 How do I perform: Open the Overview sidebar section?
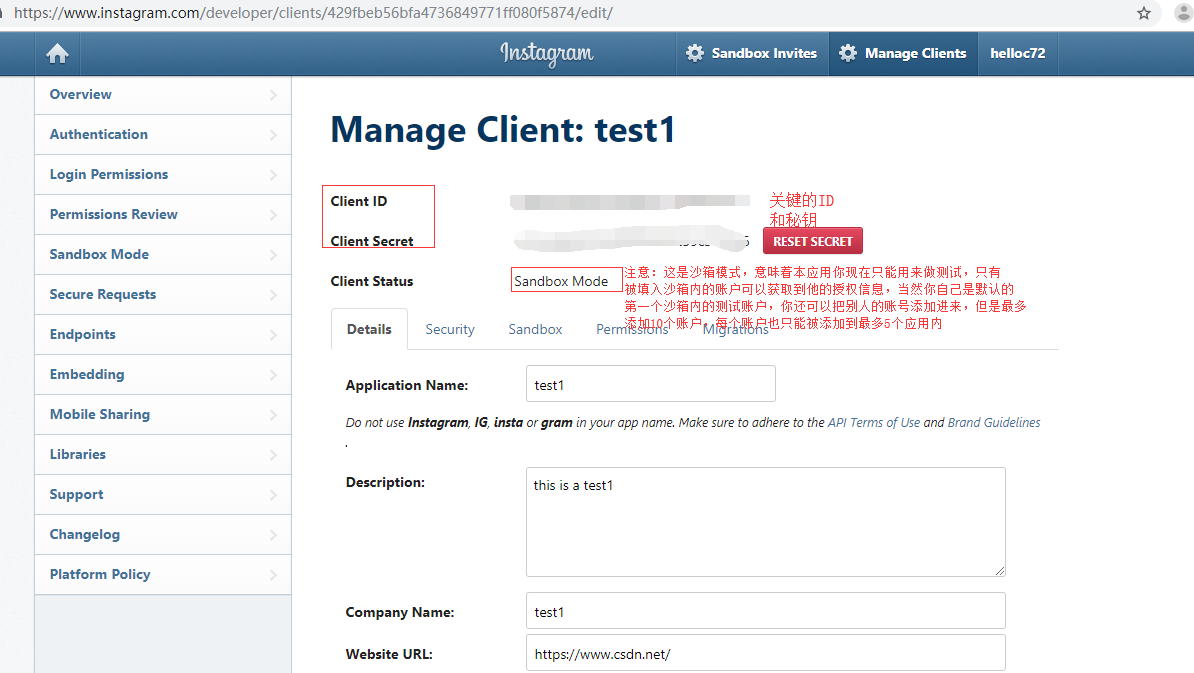pyautogui.click(x=163, y=94)
